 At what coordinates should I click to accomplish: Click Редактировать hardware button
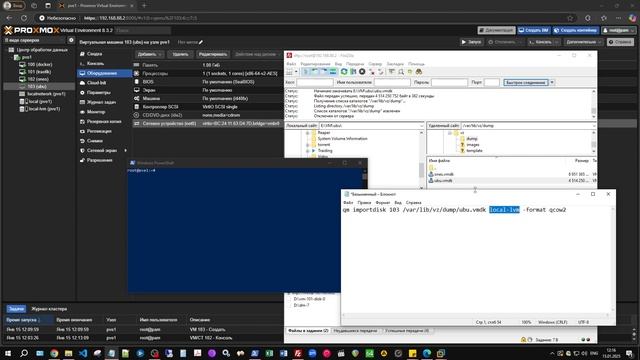point(213,54)
